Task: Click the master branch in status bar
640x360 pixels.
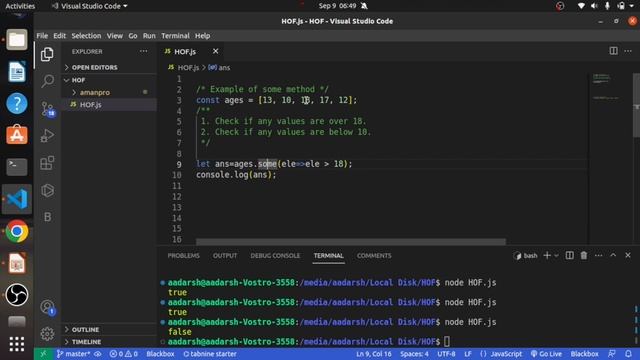Action: pos(73,354)
